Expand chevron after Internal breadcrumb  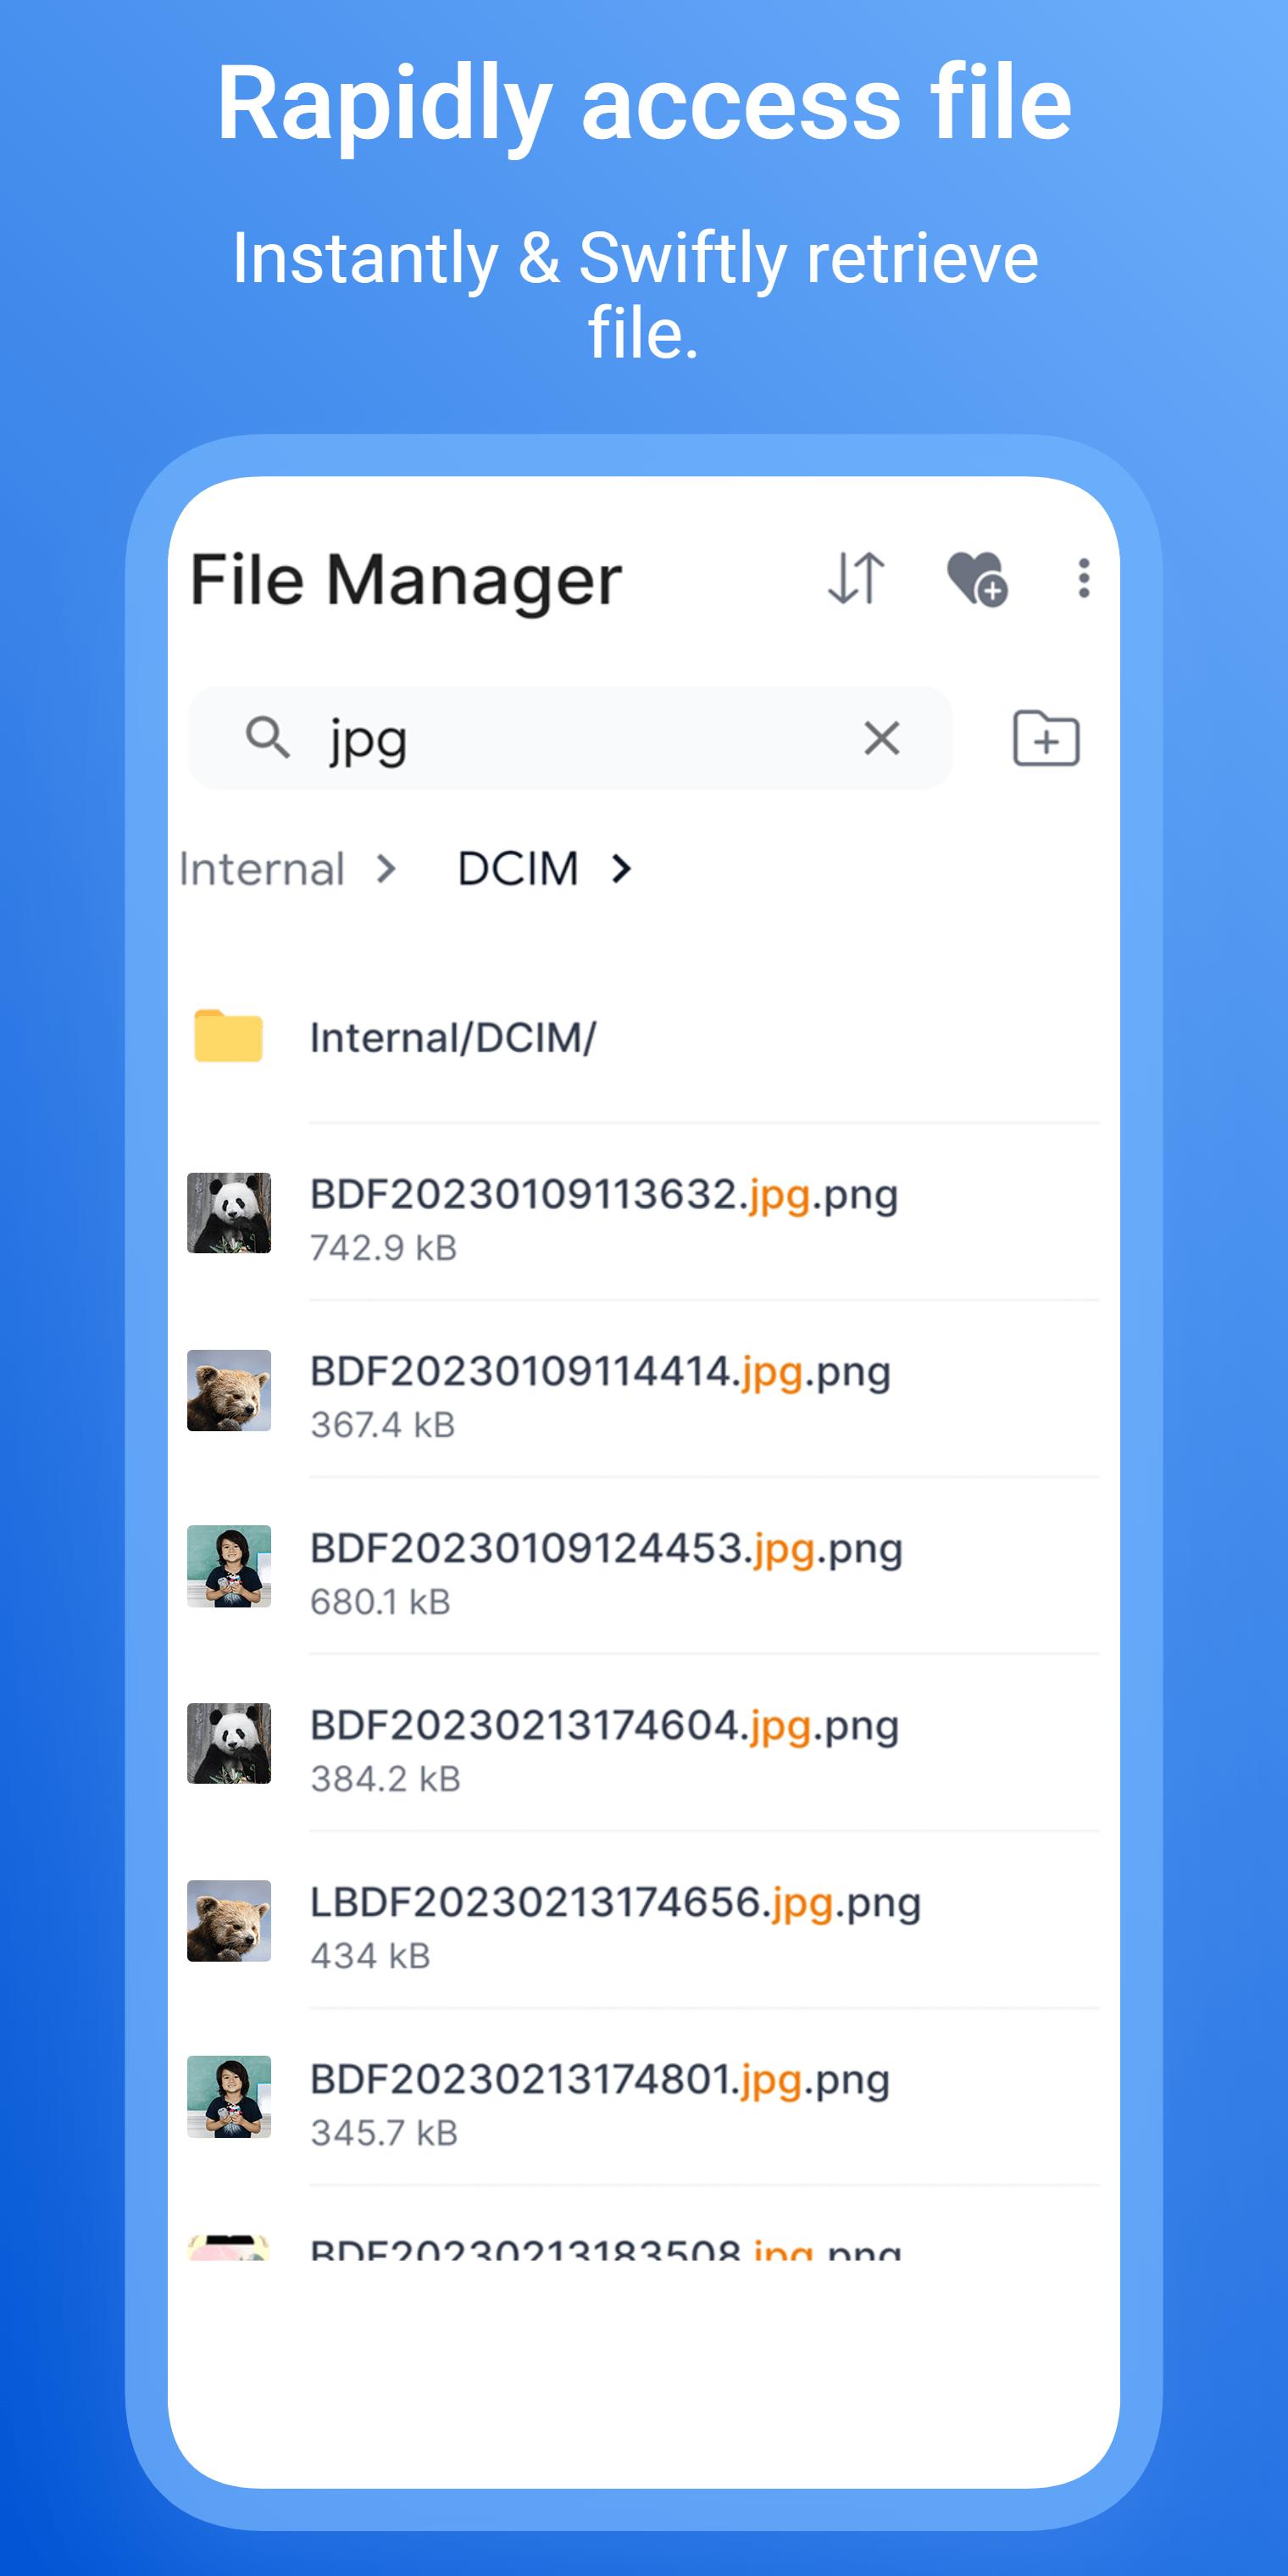[x=387, y=868]
